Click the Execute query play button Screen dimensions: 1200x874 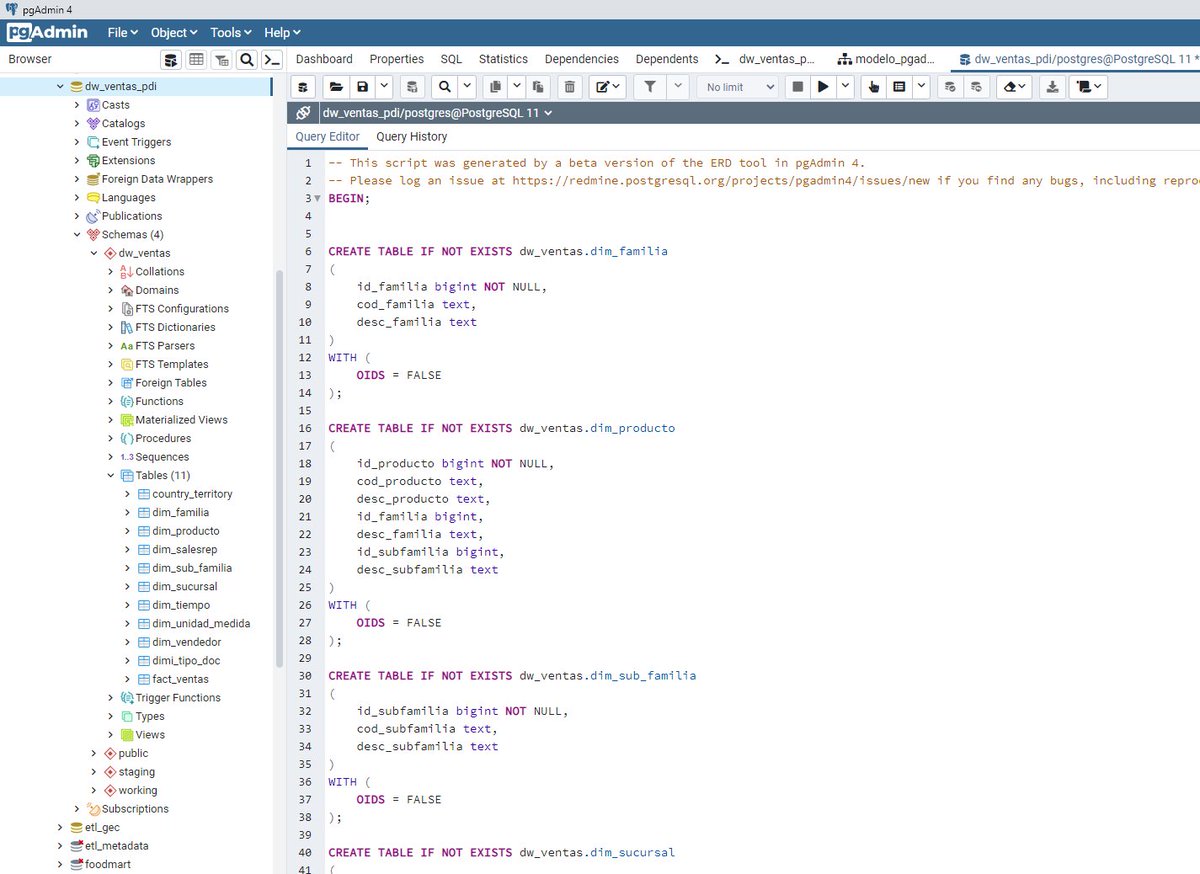(824, 87)
